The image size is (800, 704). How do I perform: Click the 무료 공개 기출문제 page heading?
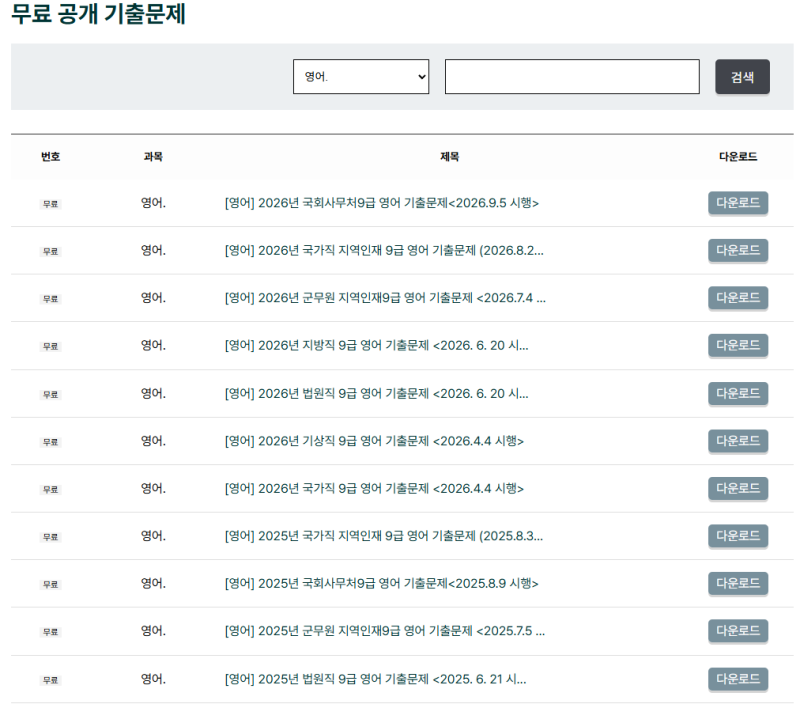[98, 13]
